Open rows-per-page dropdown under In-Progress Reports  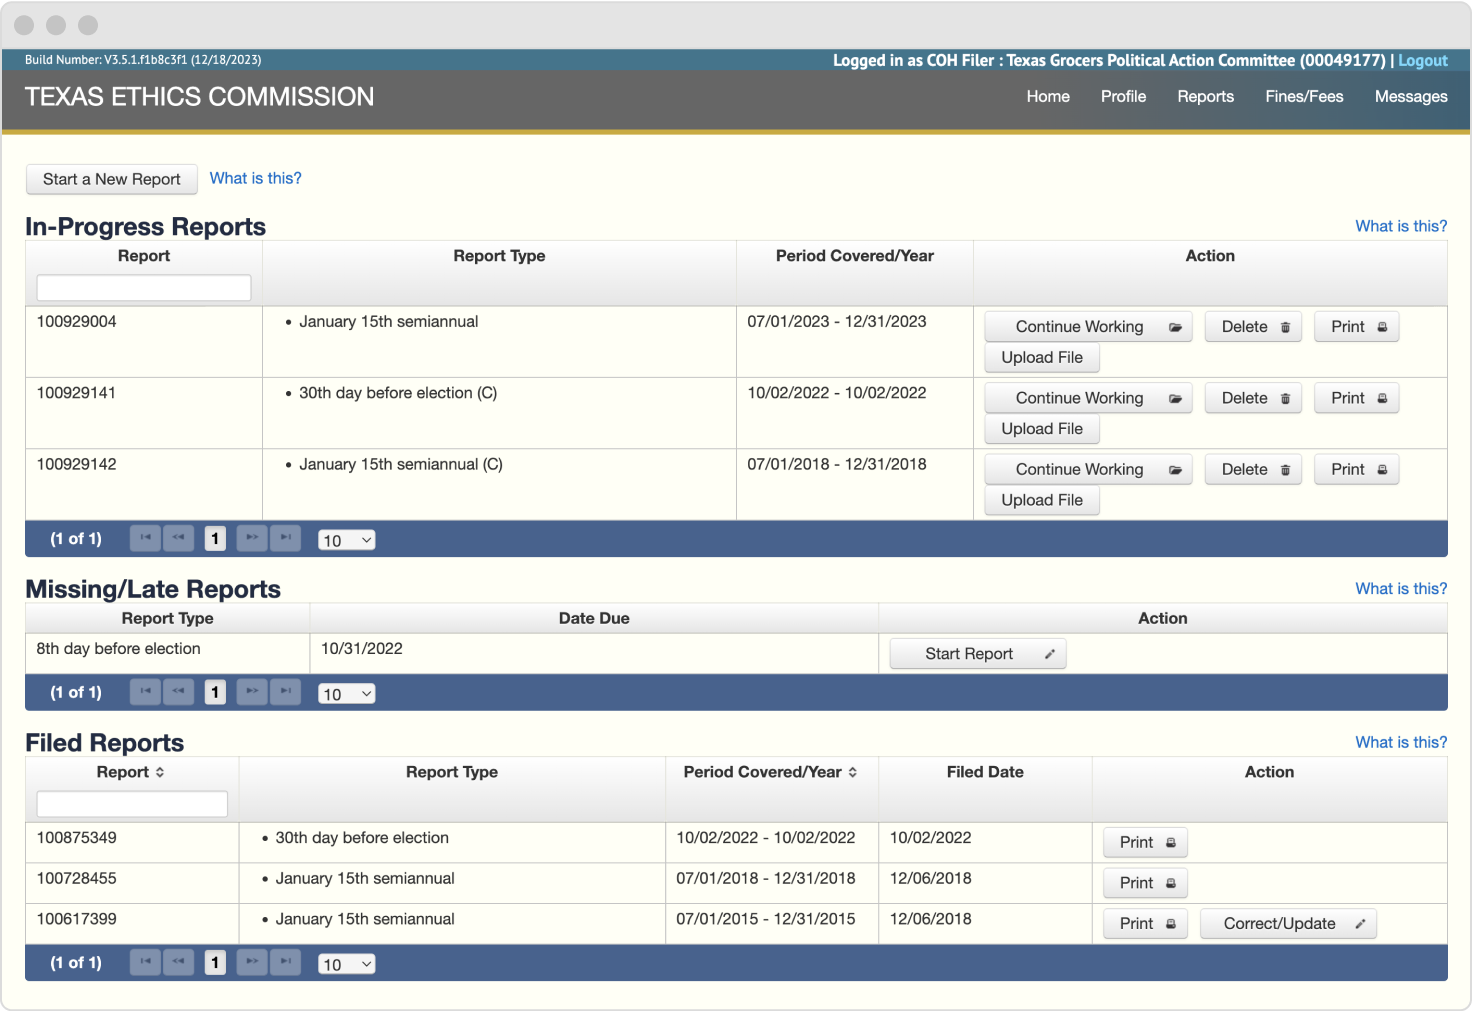coord(346,539)
